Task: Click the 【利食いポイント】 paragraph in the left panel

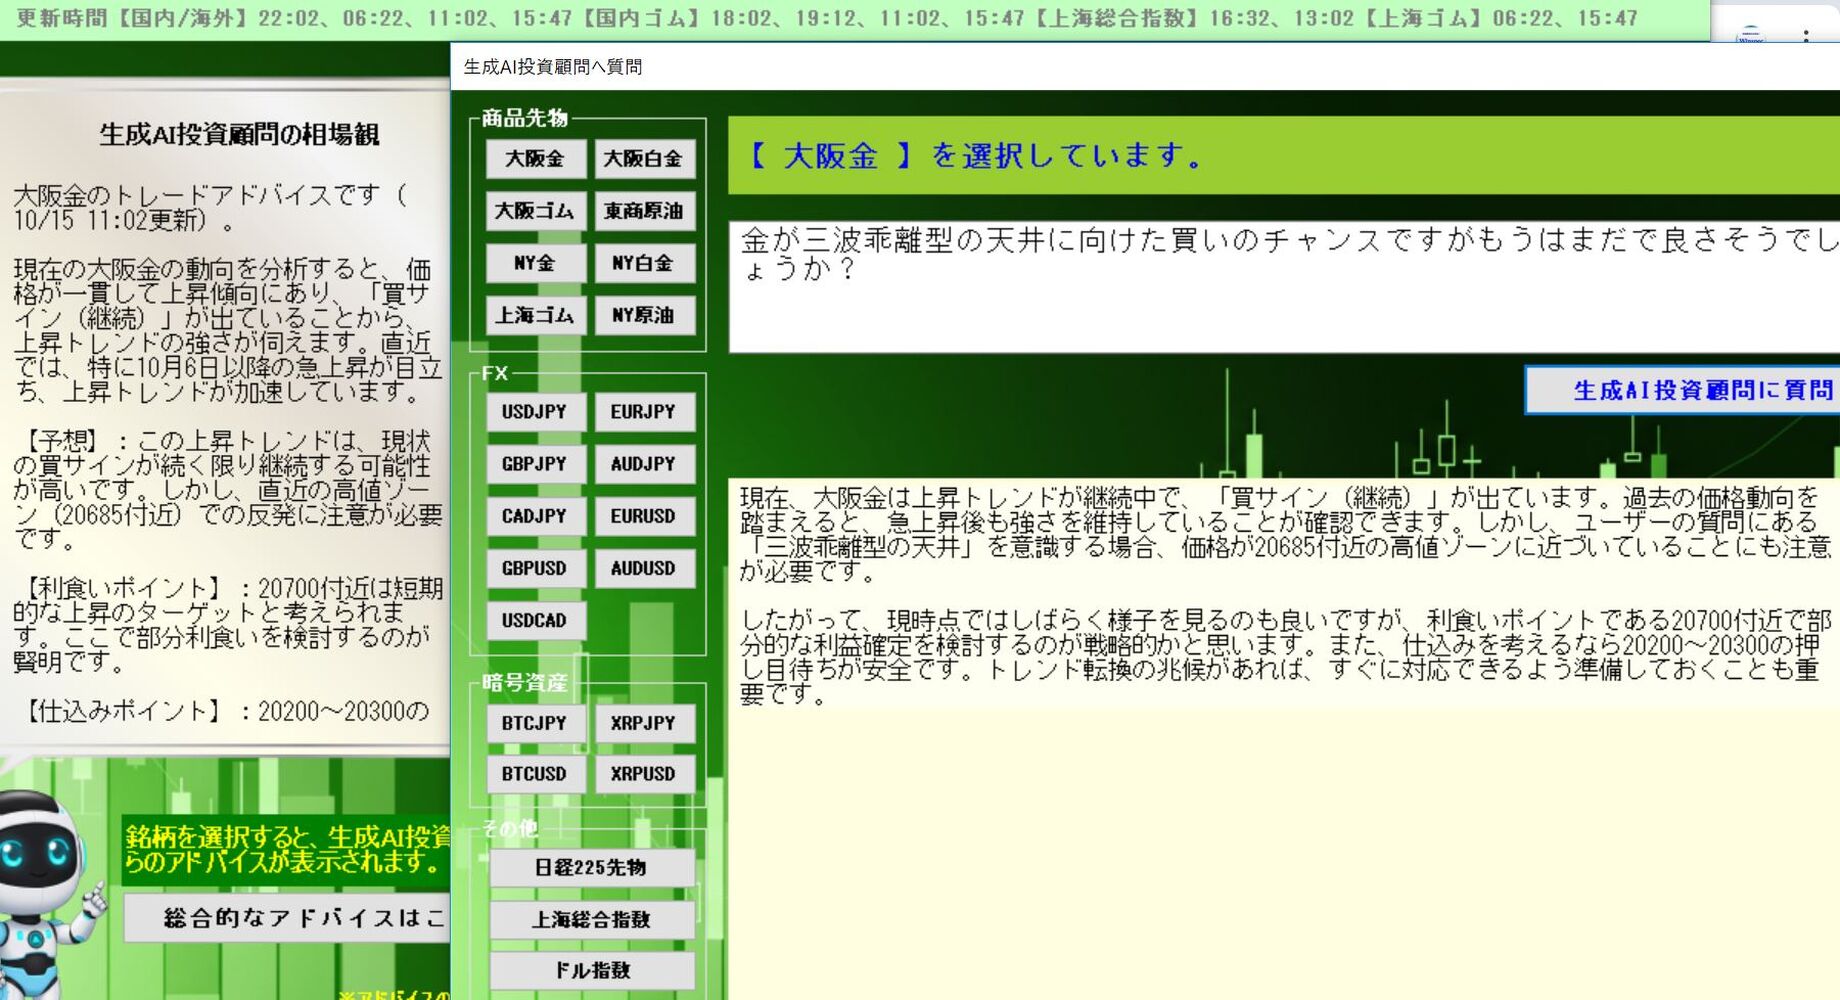Action: pyautogui.click(x=228, y=625)
